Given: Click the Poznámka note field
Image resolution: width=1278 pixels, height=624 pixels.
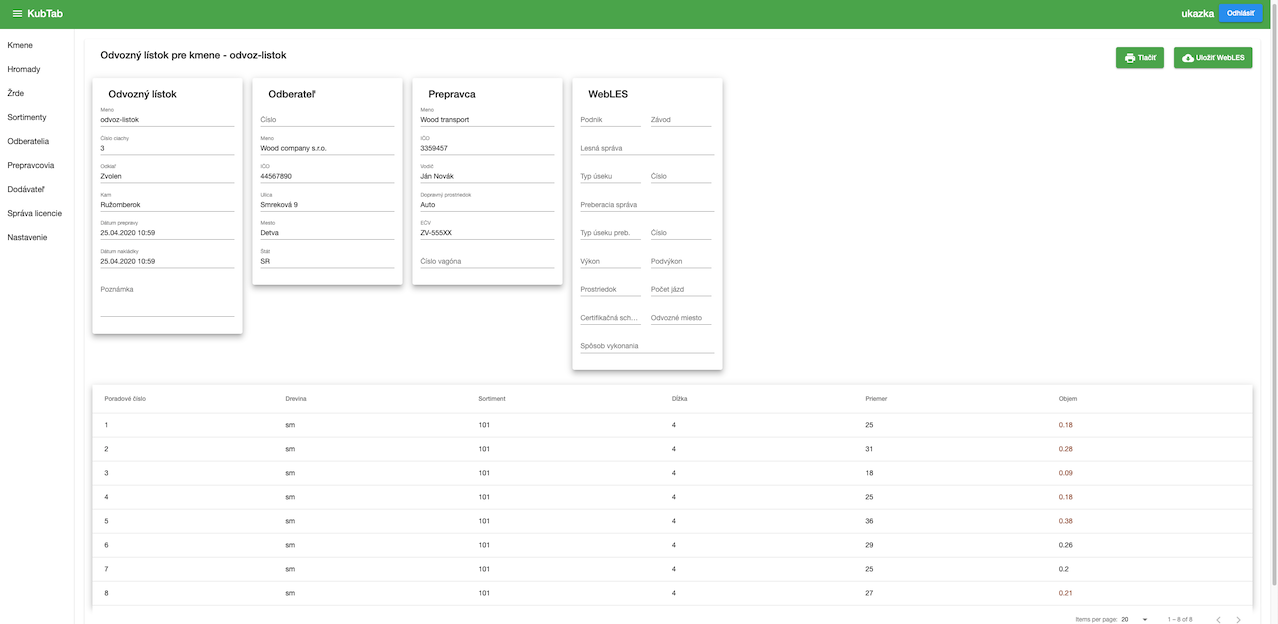Looking at the screenshot, I should click(x=167, y=302).
